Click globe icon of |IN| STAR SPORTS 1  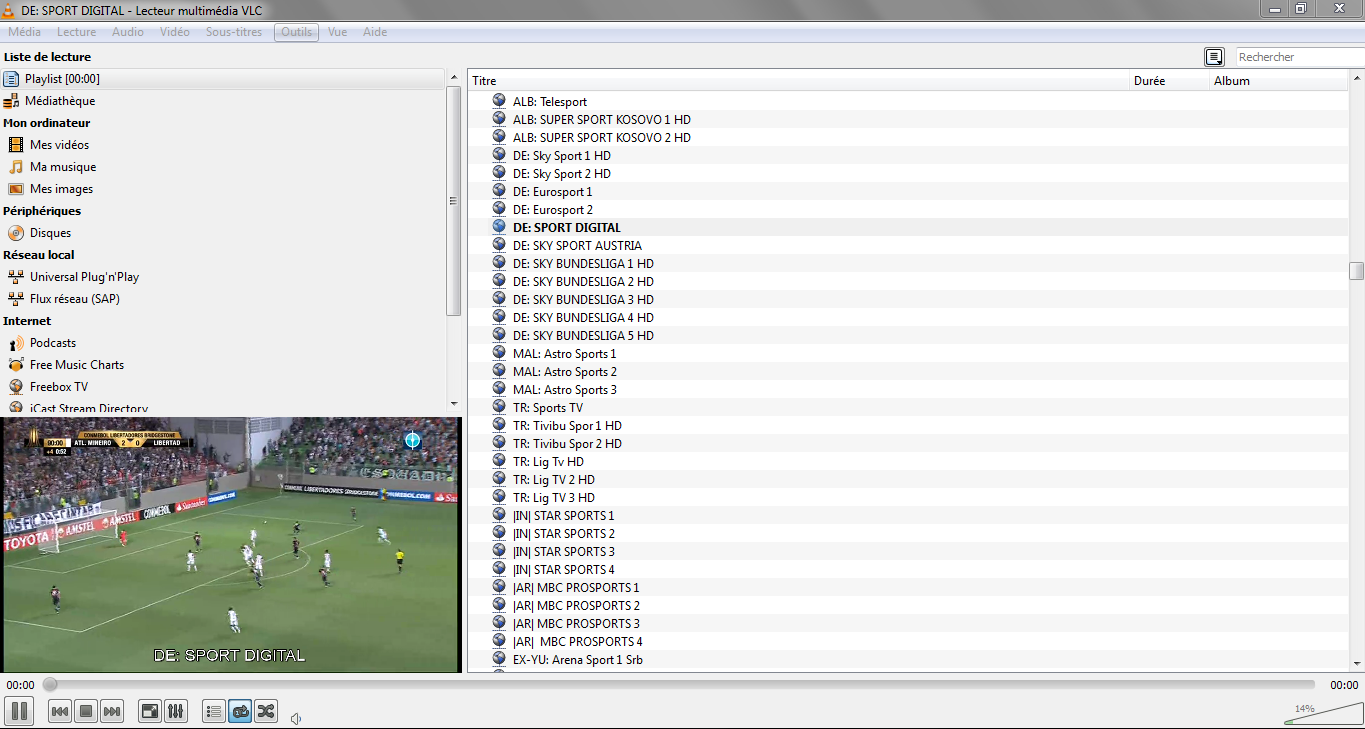pos(499,515)
